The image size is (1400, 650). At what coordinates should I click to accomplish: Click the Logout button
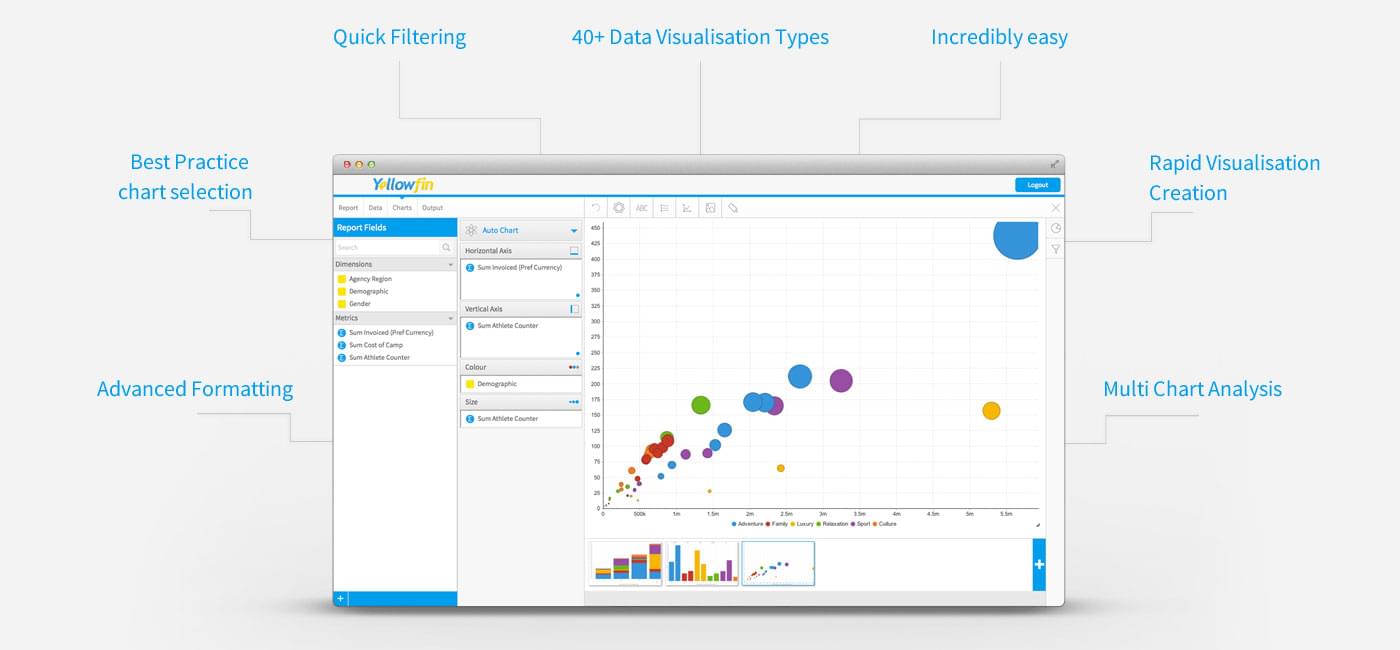click(1036, 184)
